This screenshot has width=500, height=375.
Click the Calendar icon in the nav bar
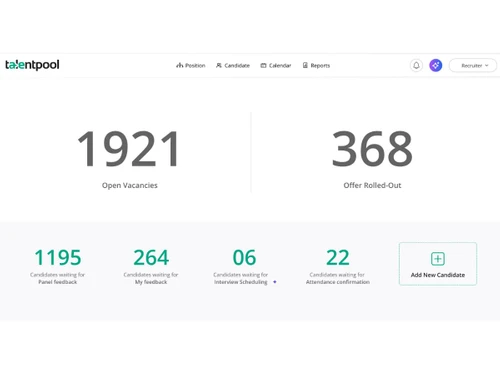tap(263, 65)
